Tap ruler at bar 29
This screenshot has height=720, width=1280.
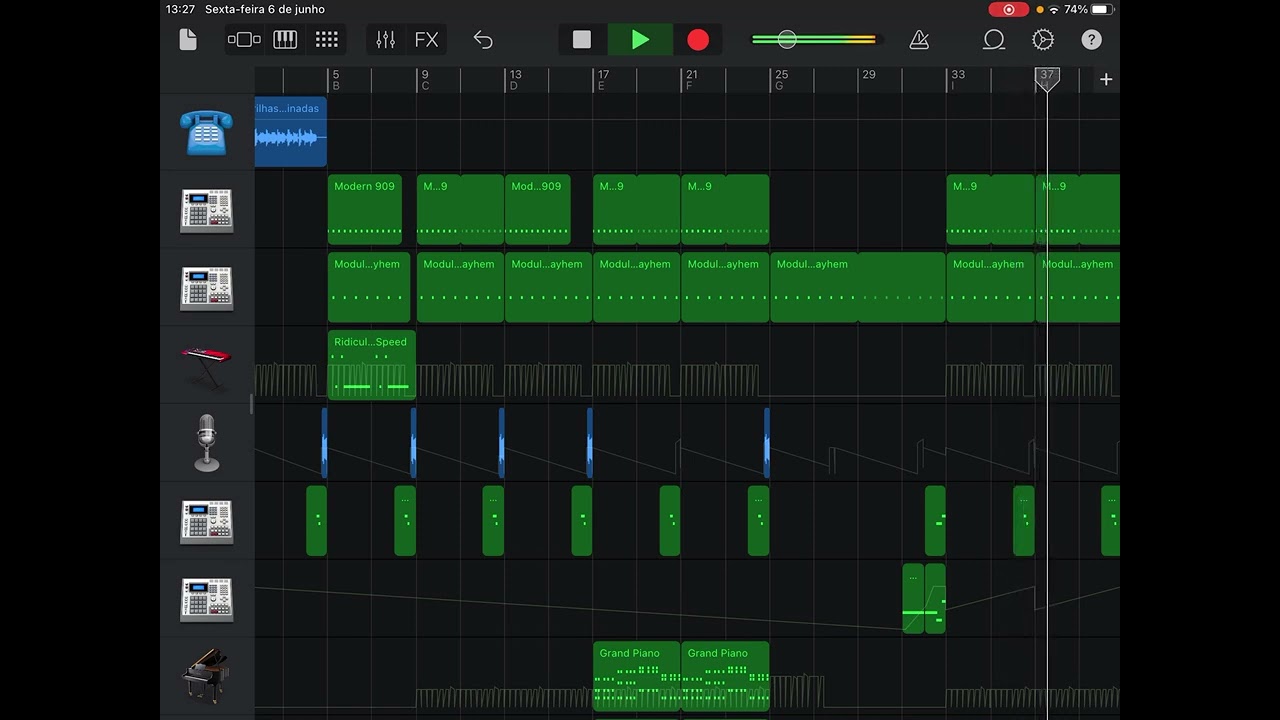(x=868, y=75)
